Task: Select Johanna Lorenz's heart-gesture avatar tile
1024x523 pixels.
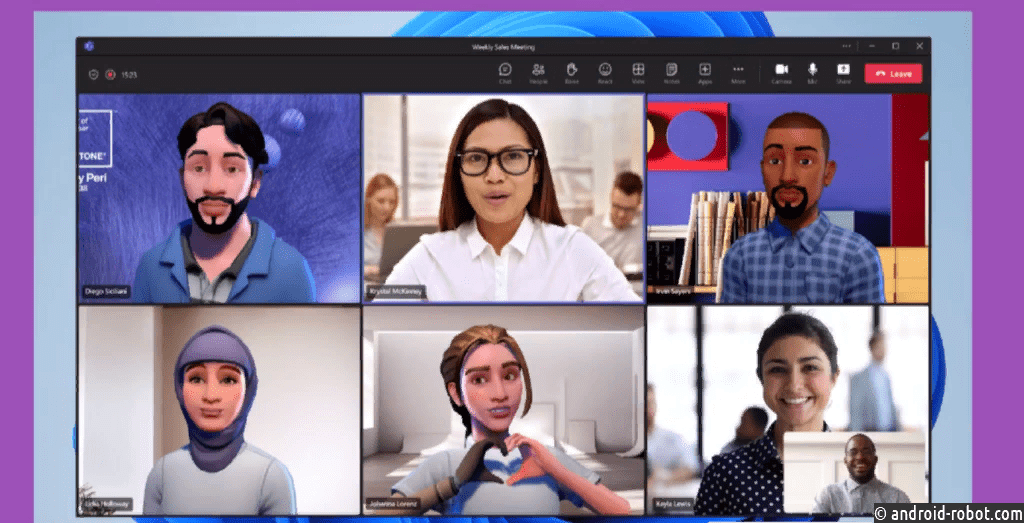Action: [x=504, y=410]
